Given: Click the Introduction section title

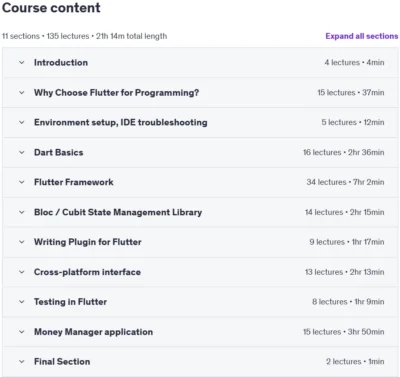Looking at the screenshot, I should coord(61,62).
